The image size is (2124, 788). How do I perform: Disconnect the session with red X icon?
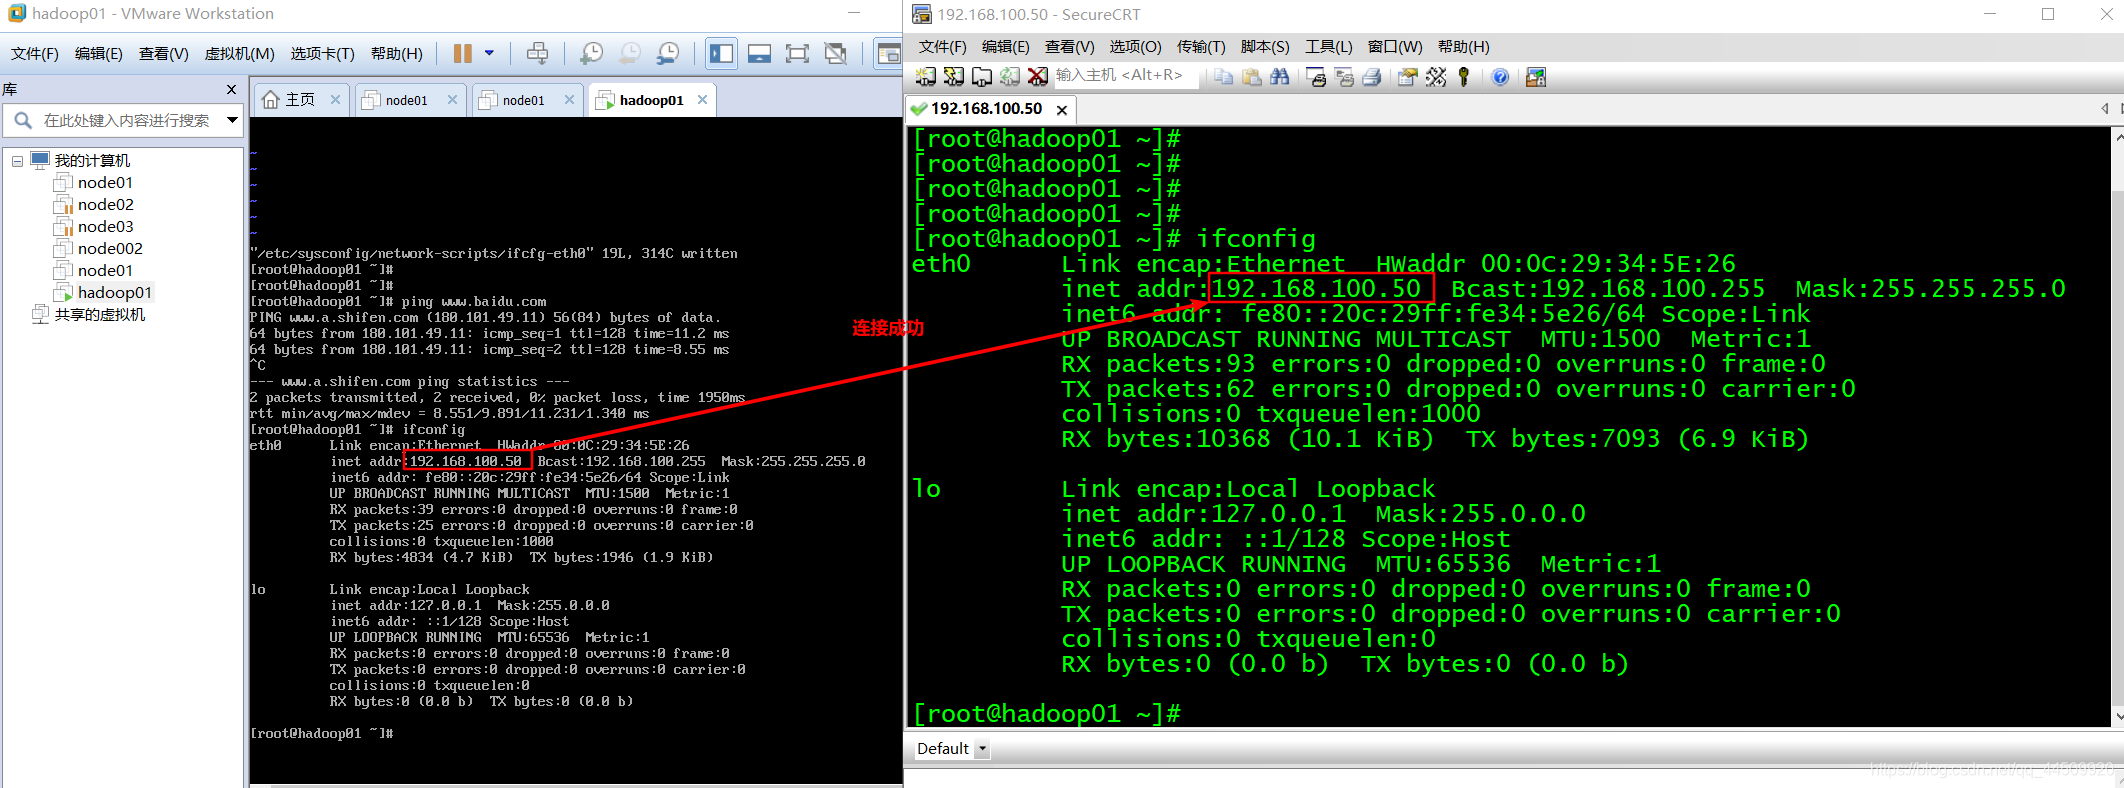tap(1038, 76)
